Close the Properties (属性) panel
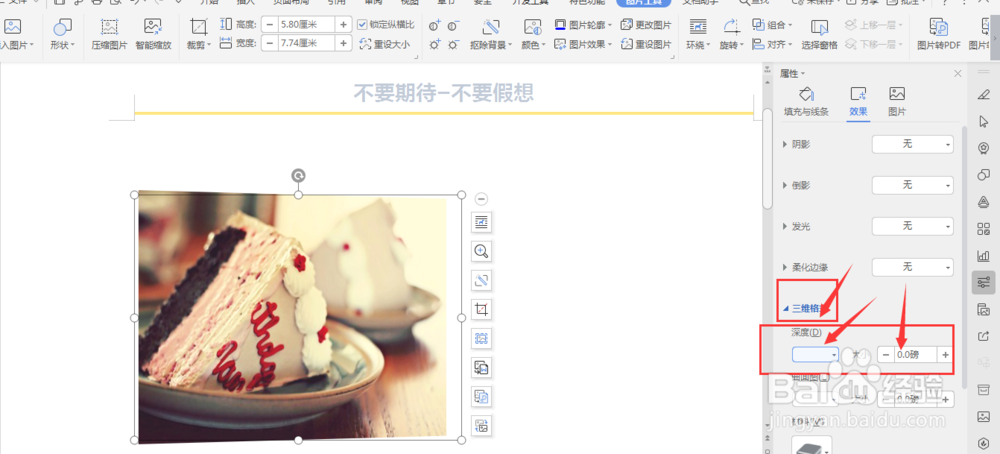The width and height of the screenshot is (1000, 454). pos(957,74)
